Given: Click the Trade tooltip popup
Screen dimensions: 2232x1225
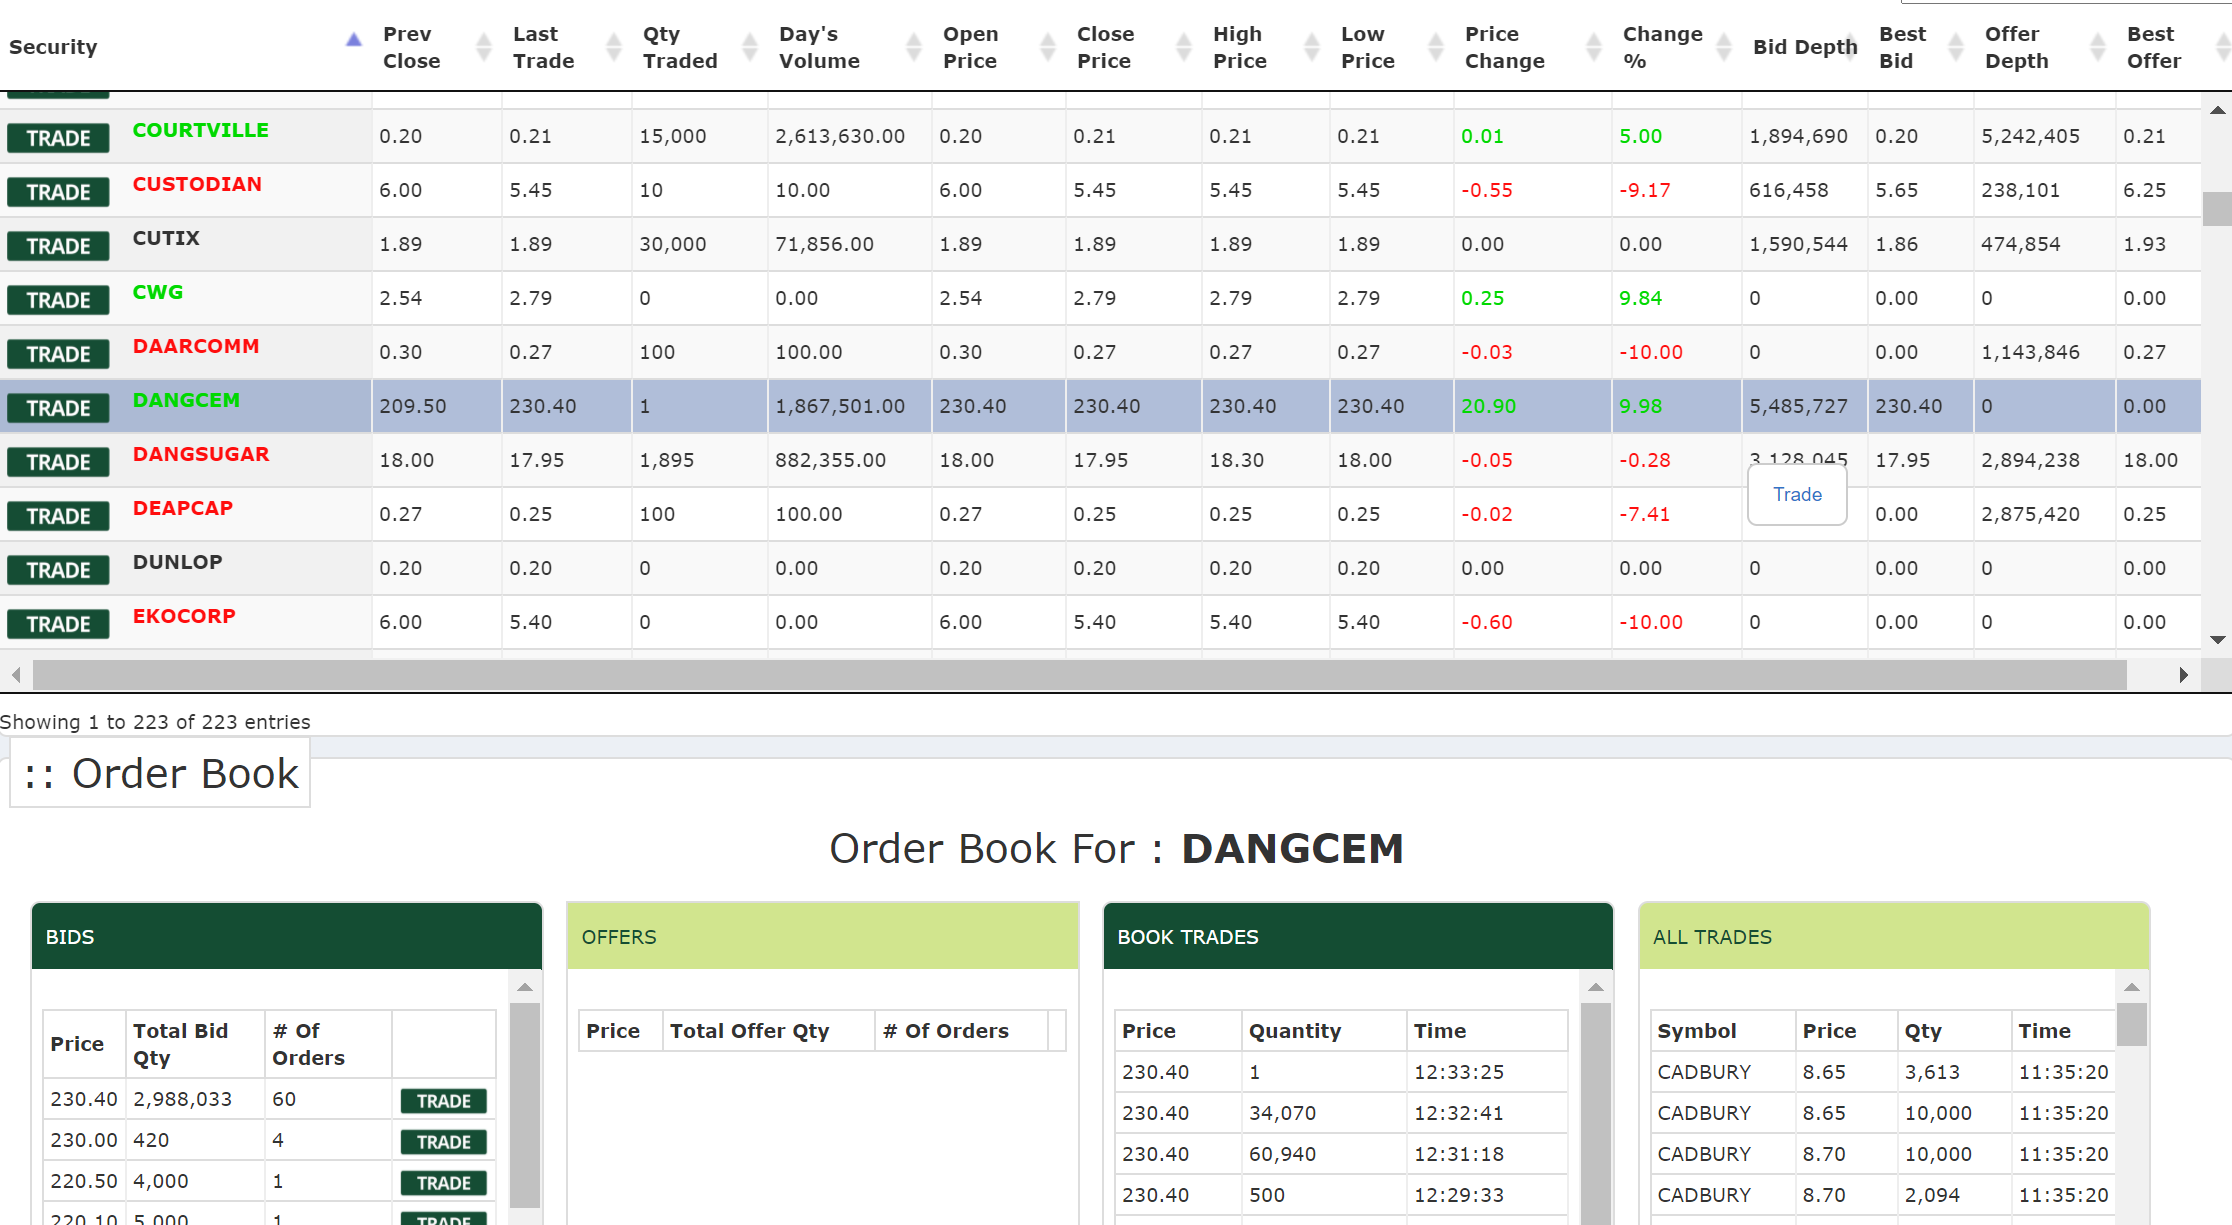Looking at the screenshot, I should click(1797, 494).
